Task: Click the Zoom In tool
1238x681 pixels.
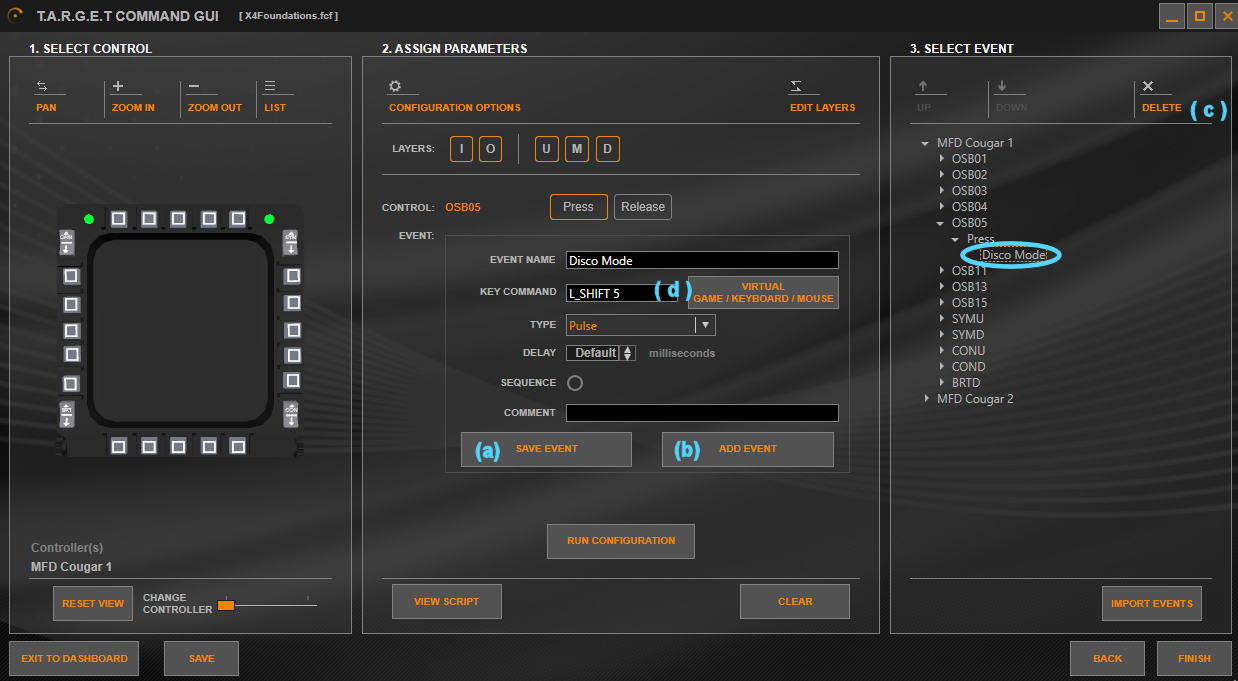Action: (x=133, y=96)
